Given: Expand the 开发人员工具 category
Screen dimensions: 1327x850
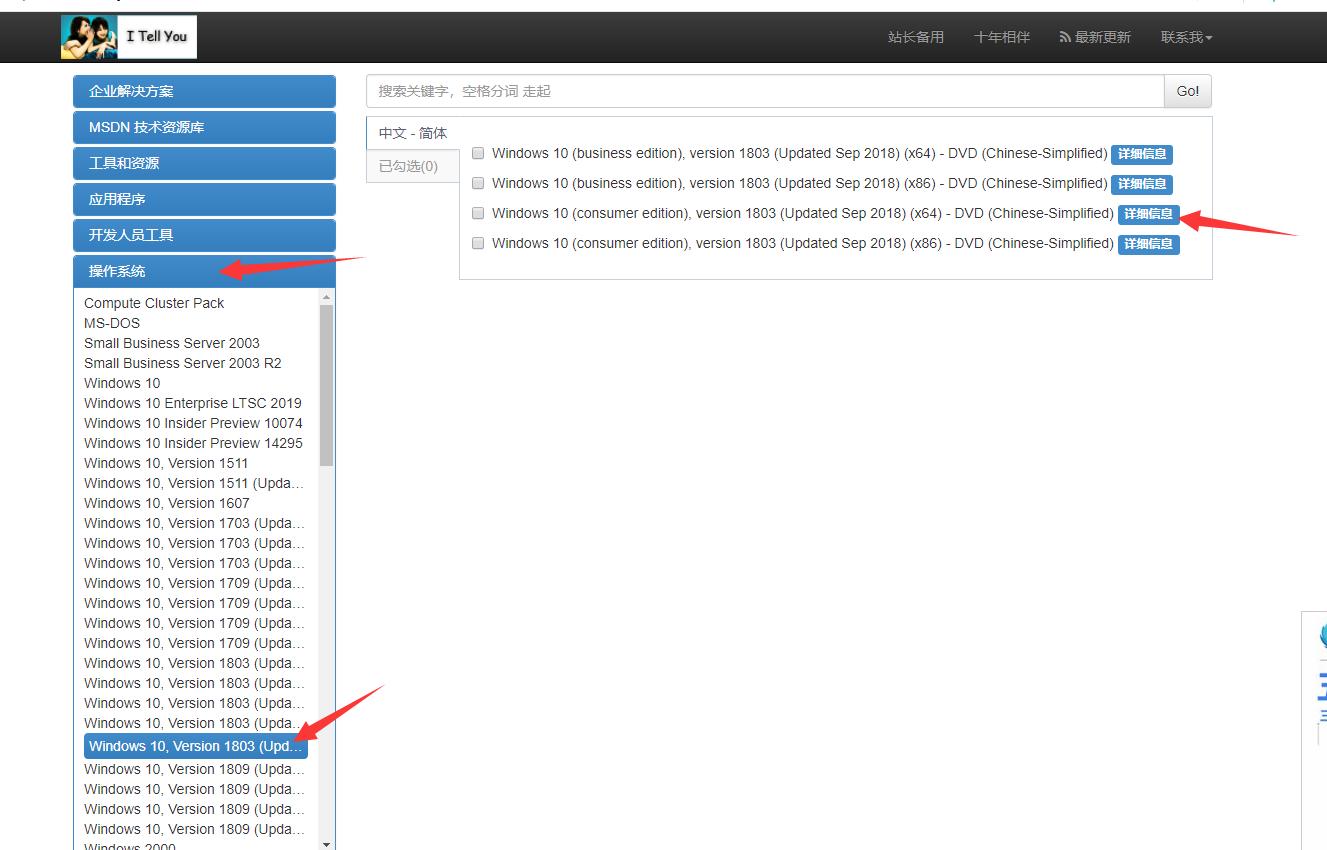Looking at the screenshot, I should tap(204, 235).
